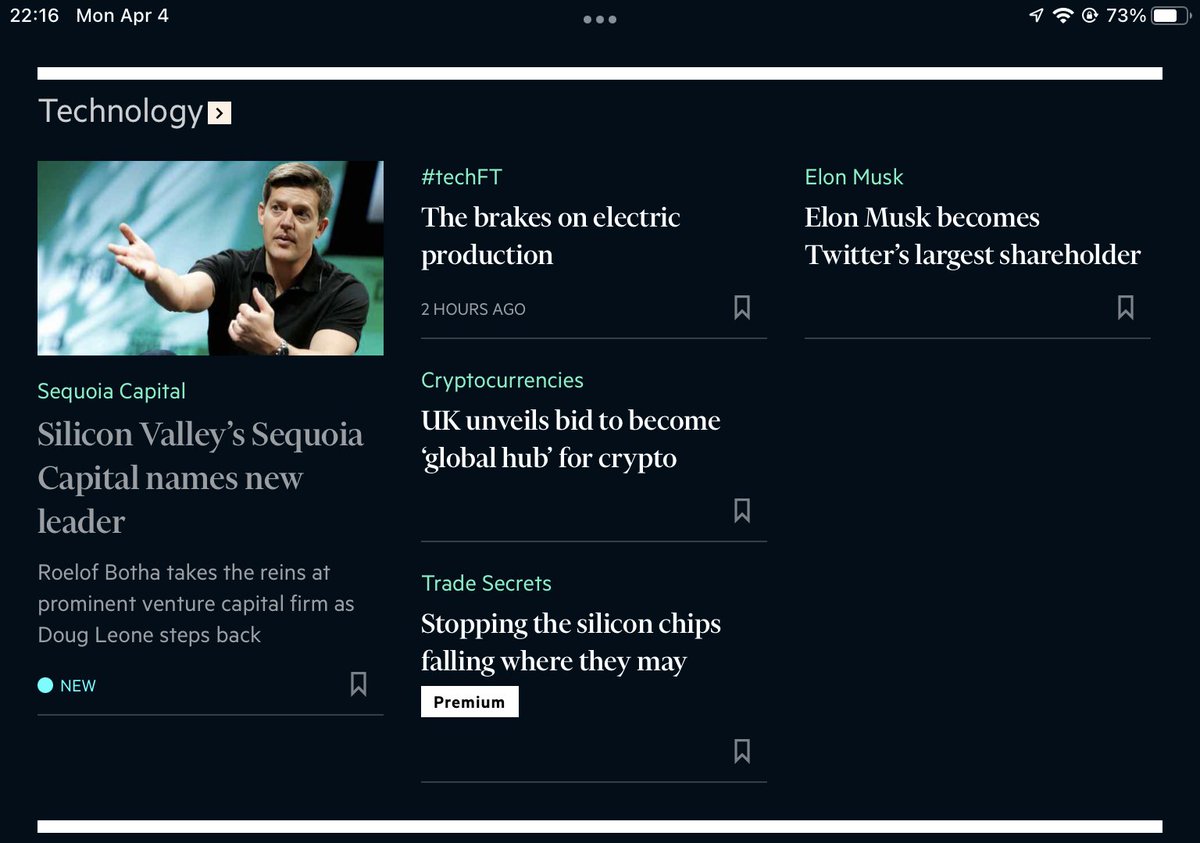
Task: Open the Technology section arrow
Action: pos(220,113)
